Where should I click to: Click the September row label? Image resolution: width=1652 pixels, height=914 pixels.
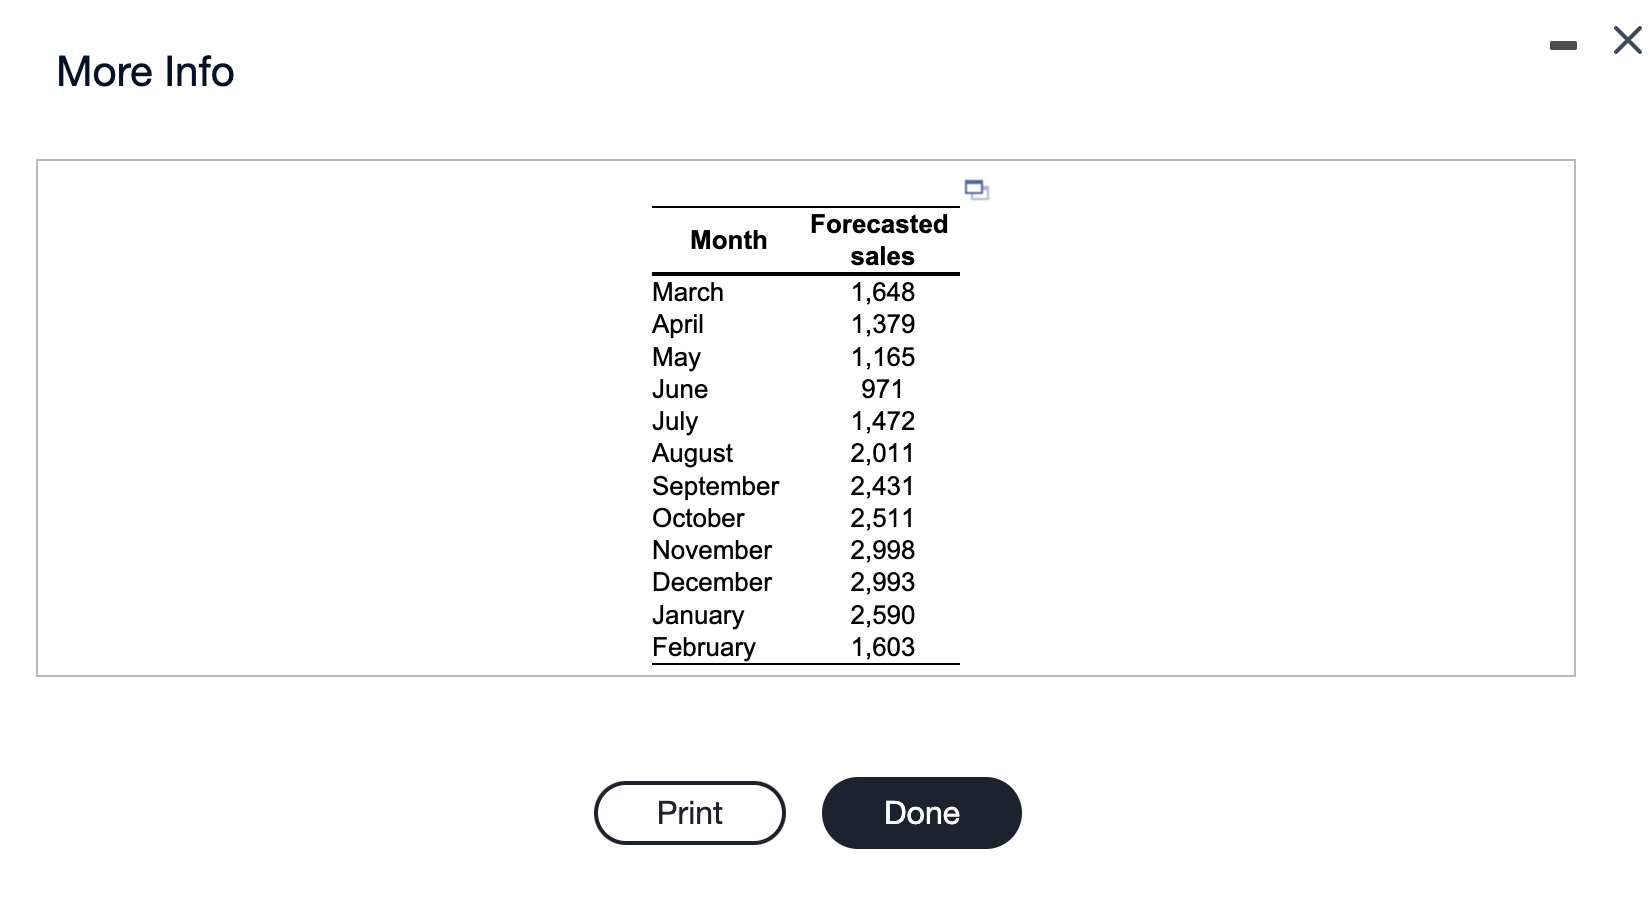pyautogui.click(x=715, y=486)
